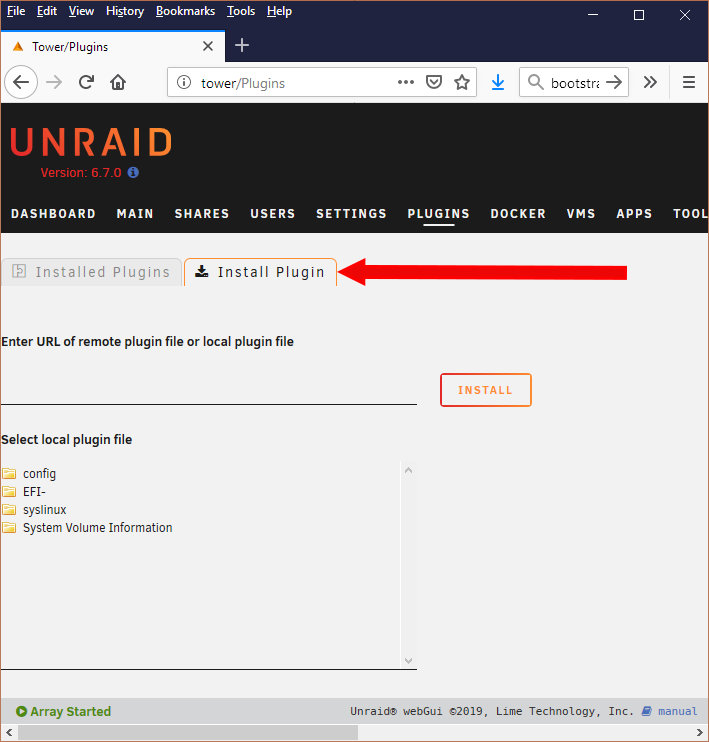Click the bootstra search box

[575, 83]
